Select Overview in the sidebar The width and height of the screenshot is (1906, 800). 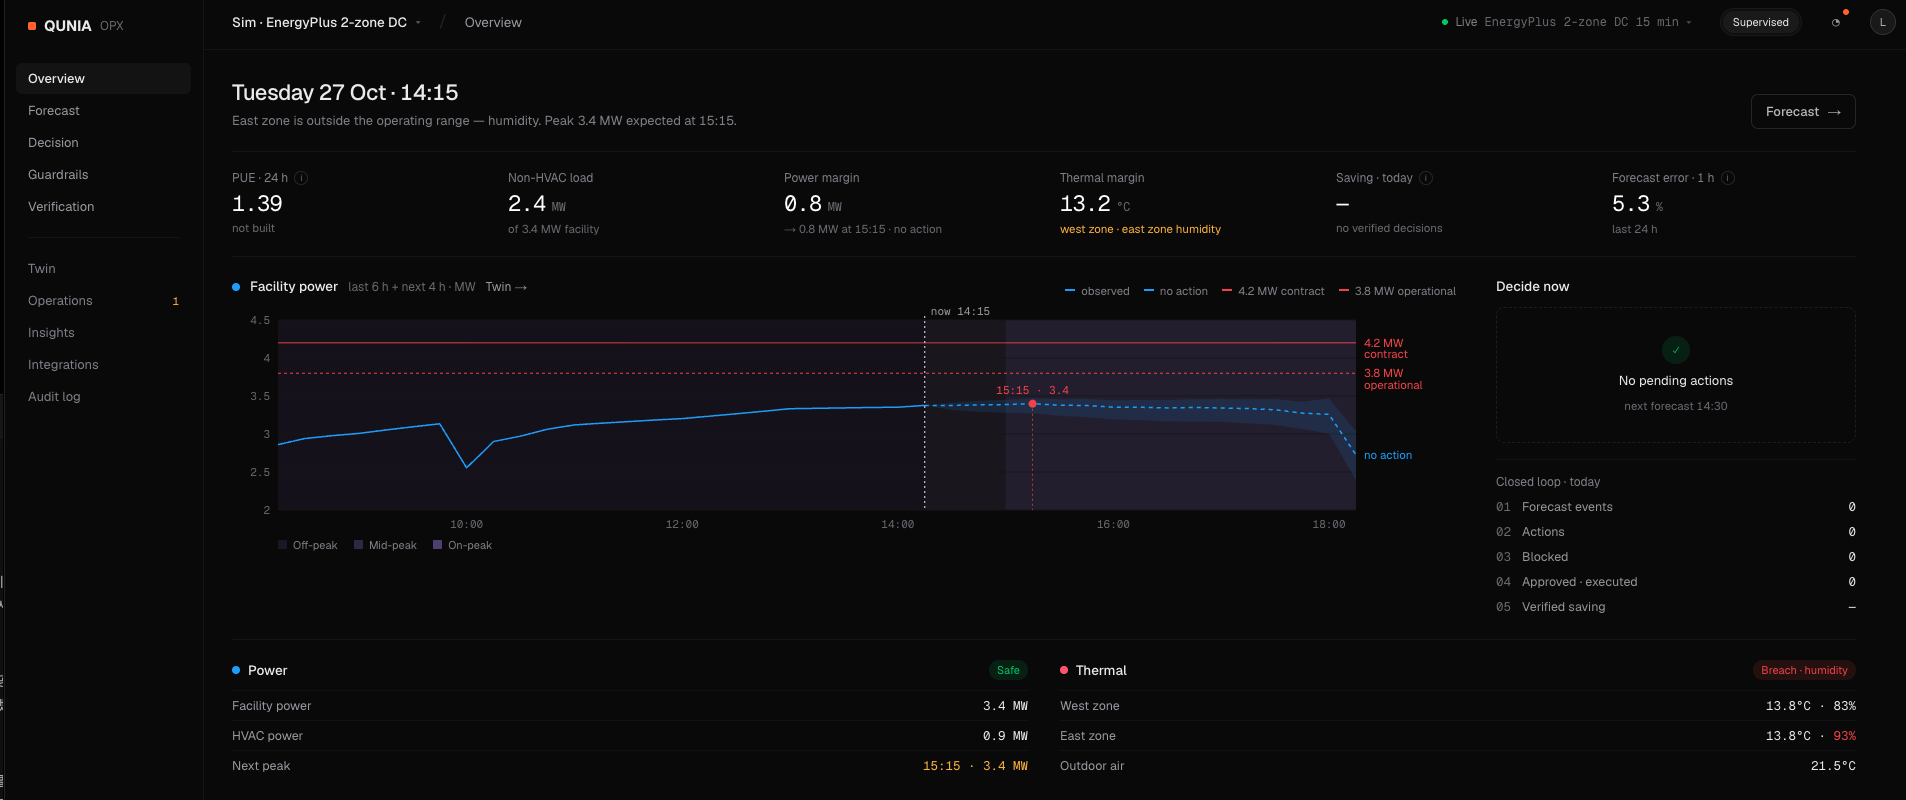coord(103,79)
